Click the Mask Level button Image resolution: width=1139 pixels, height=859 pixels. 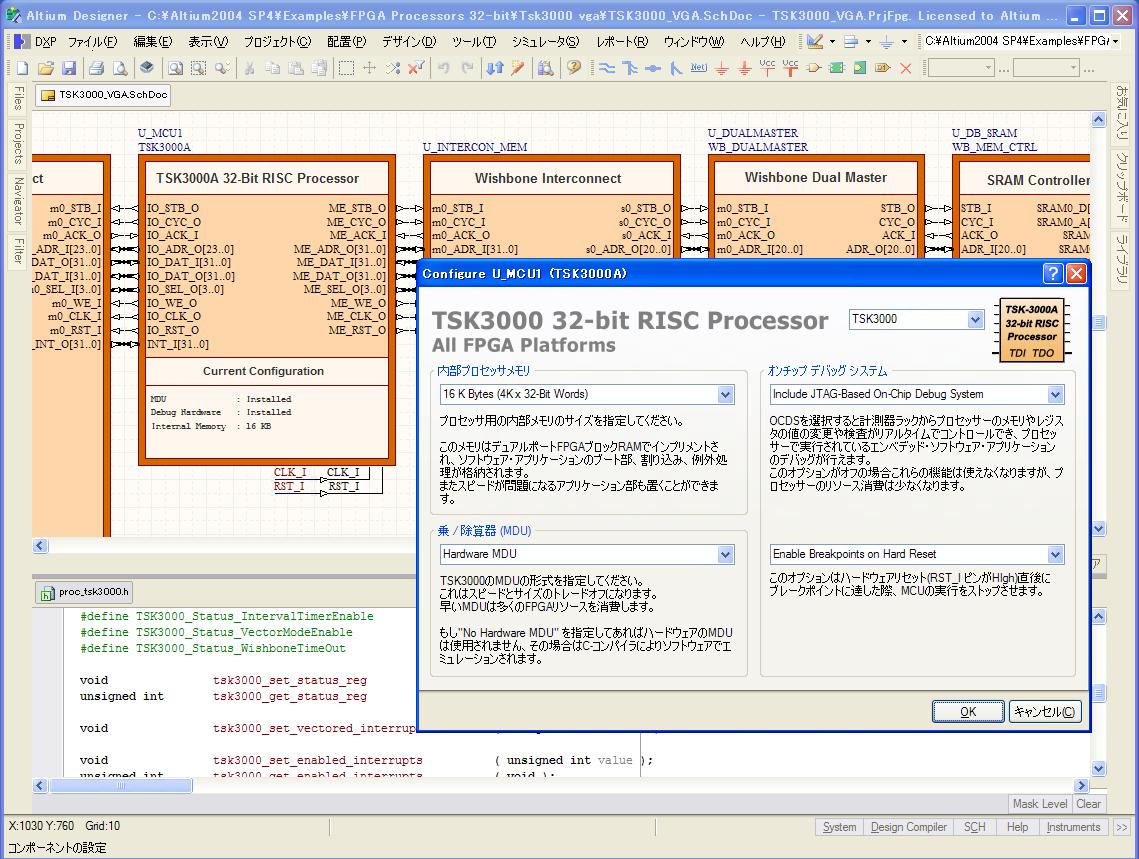1039,804
